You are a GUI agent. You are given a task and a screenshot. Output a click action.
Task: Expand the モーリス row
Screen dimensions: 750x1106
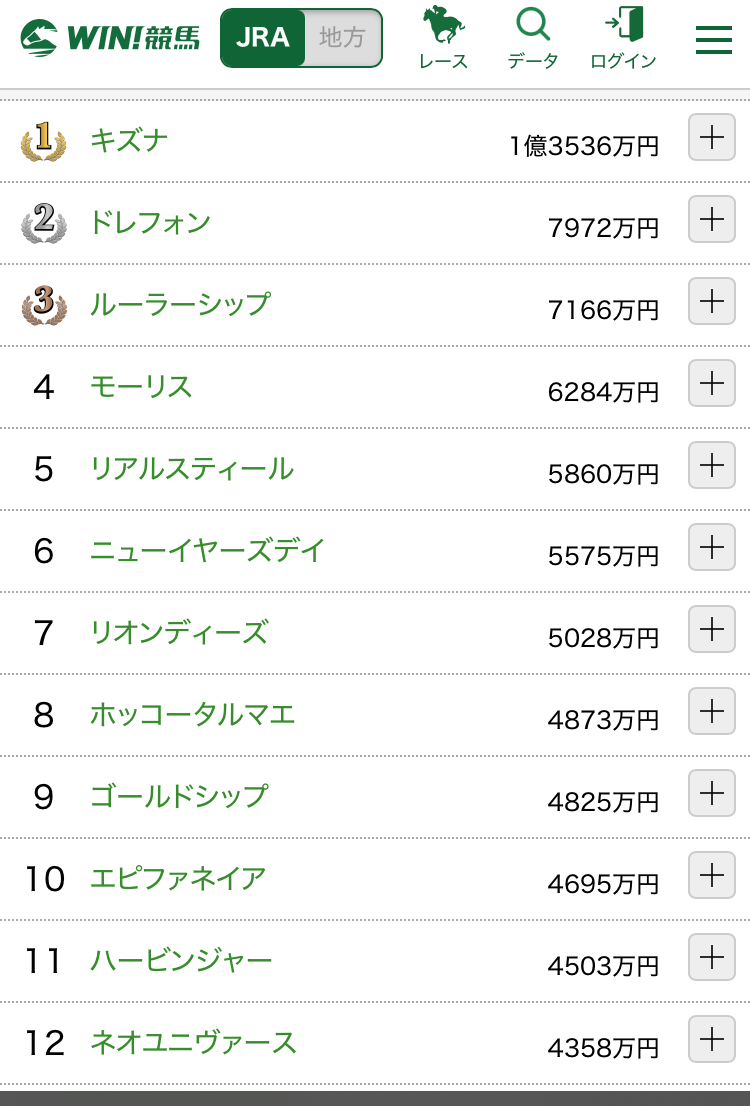[x=711, y=383]
